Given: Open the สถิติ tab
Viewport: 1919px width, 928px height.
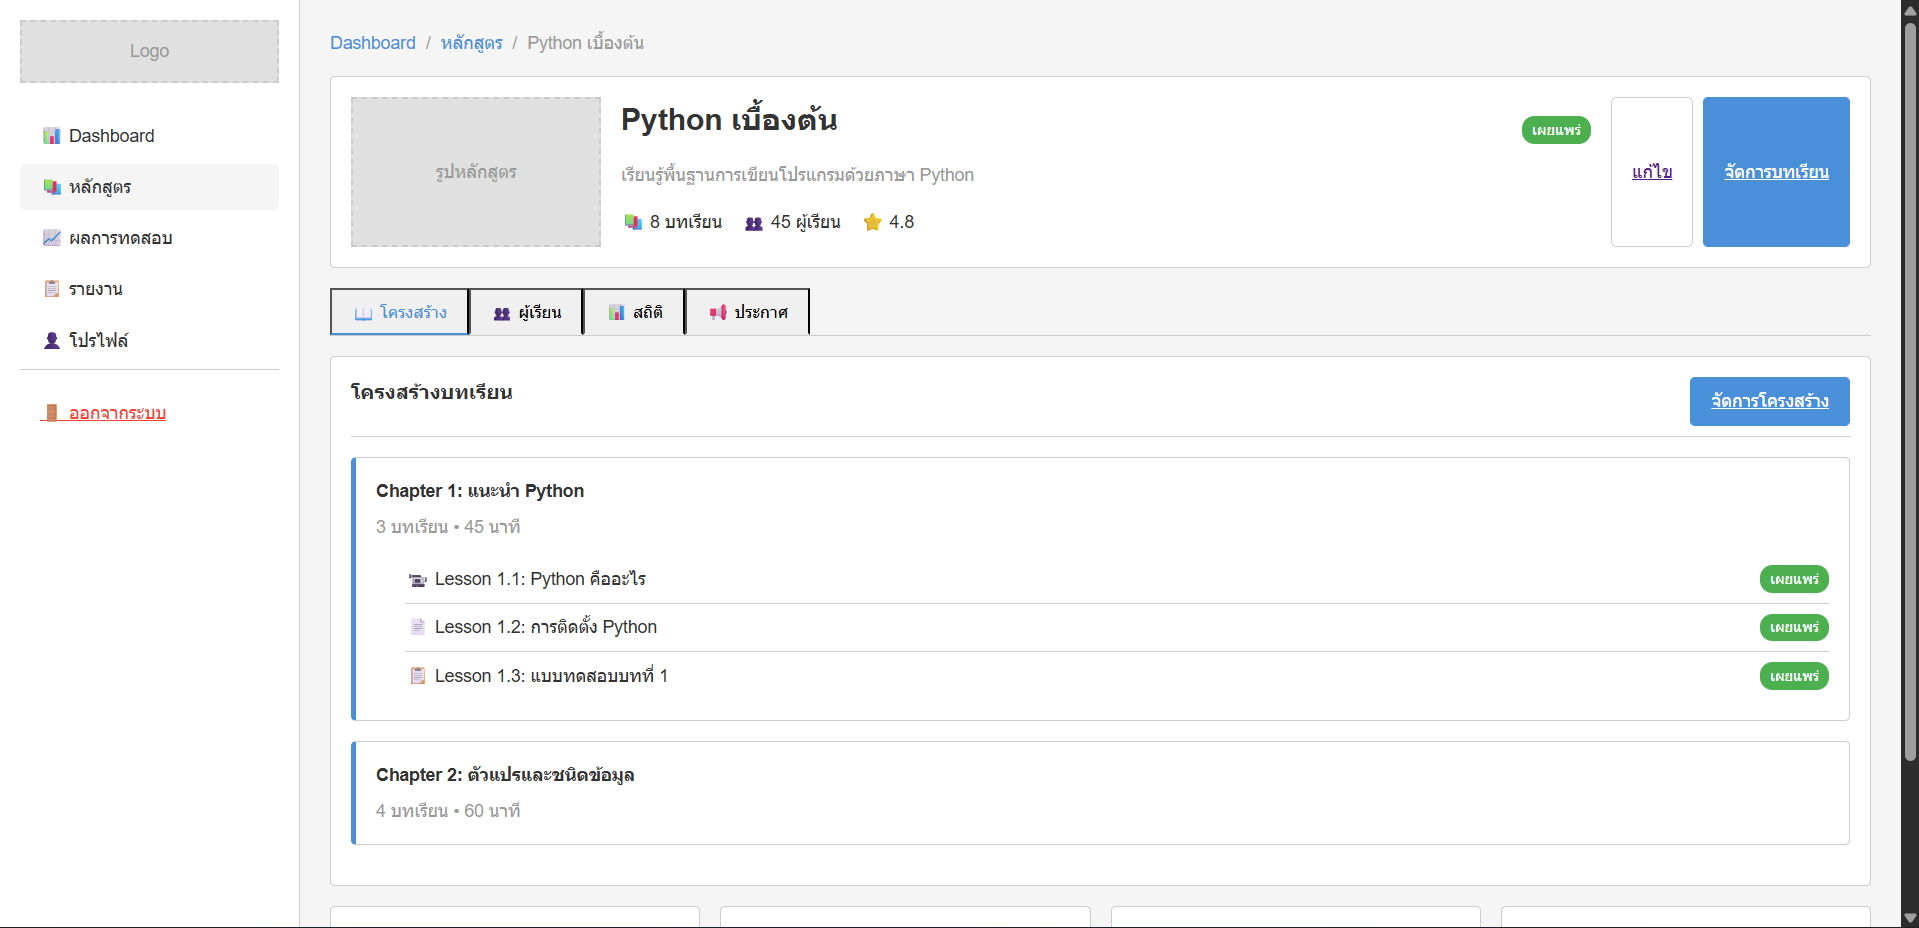Looking at the screenshot, I should click(634, 312).
